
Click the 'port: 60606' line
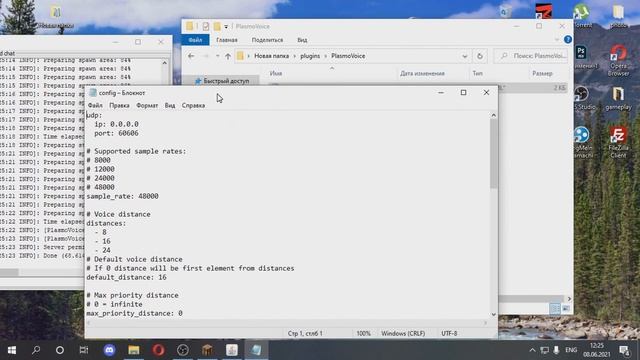tap(116, 133)
